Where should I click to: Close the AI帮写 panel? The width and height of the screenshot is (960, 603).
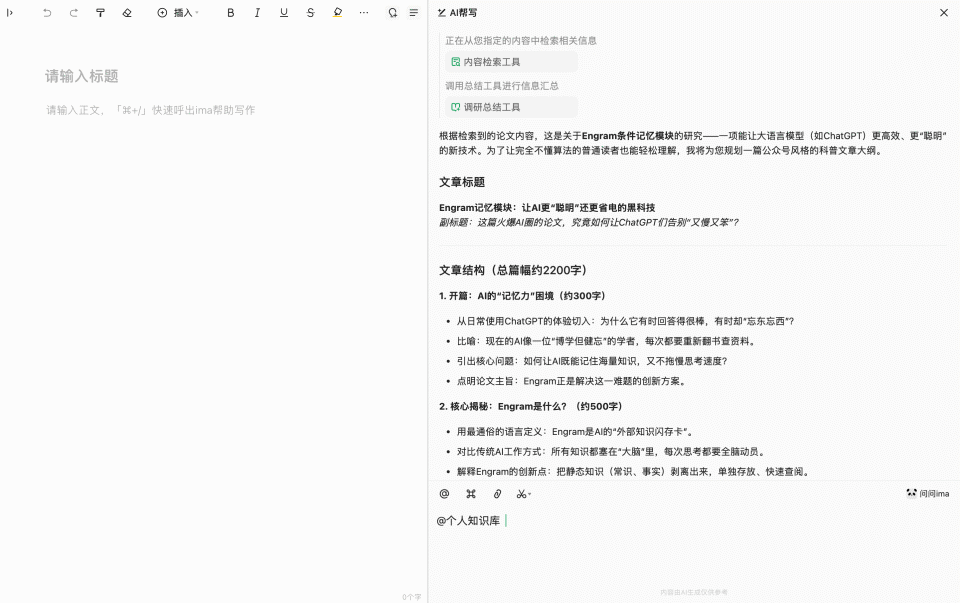944,13
